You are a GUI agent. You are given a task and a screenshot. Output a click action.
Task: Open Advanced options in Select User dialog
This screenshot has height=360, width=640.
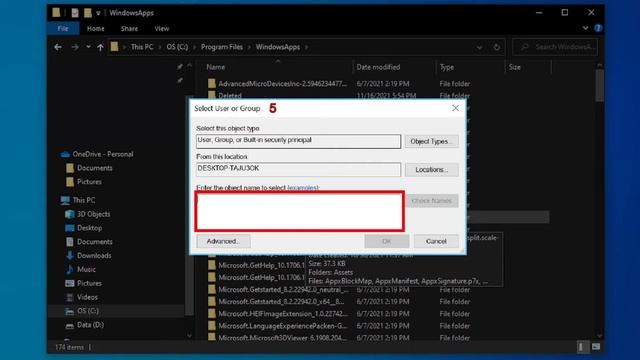pos(223,241)
